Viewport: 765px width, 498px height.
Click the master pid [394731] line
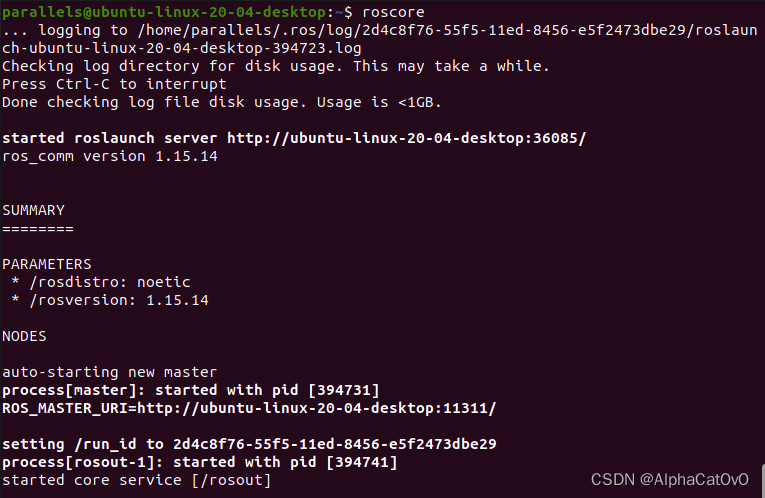coord(191,390)
